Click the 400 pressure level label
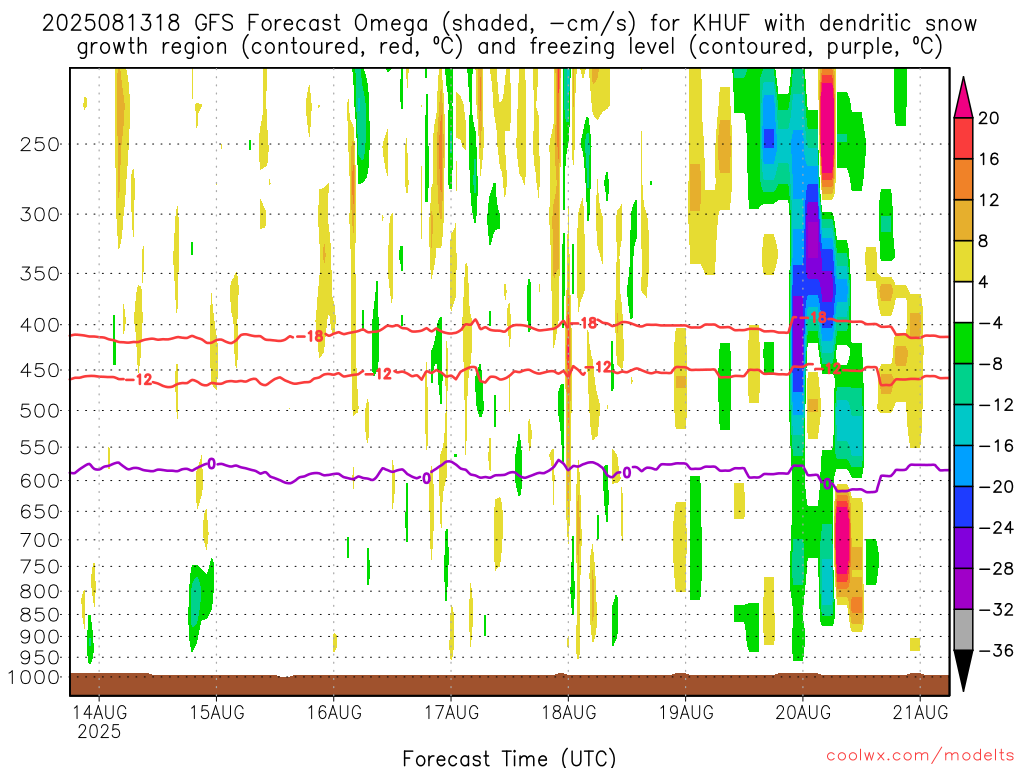This screenshot has width=1024, height=768. point(40,325)
